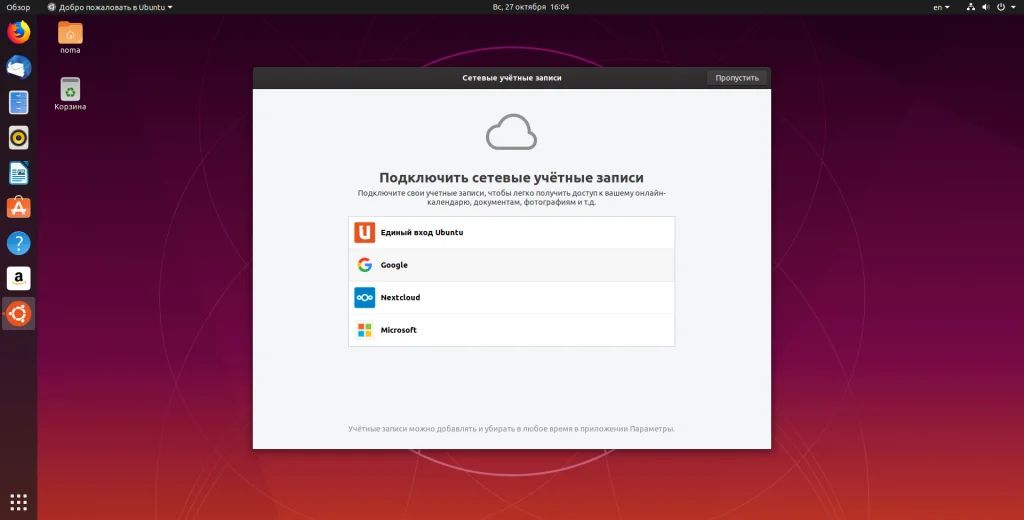Expand the system menu arrow
The image size is (1024, 520).
pos(1014,7)
